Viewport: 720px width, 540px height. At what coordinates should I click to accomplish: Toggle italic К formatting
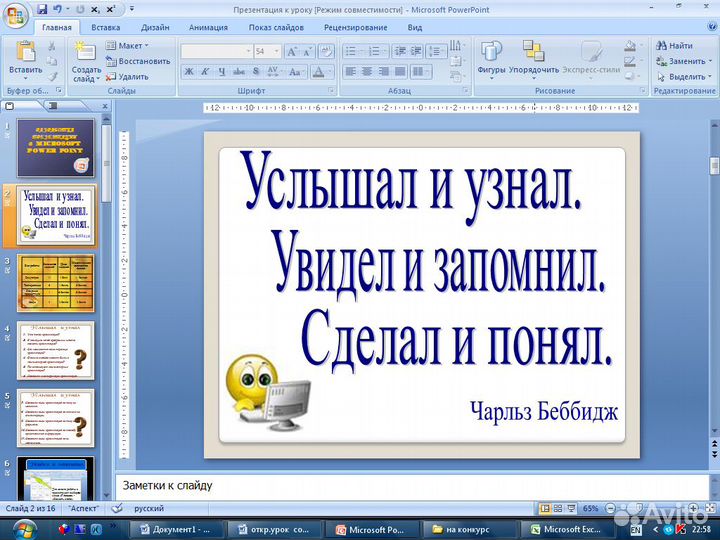205,72
